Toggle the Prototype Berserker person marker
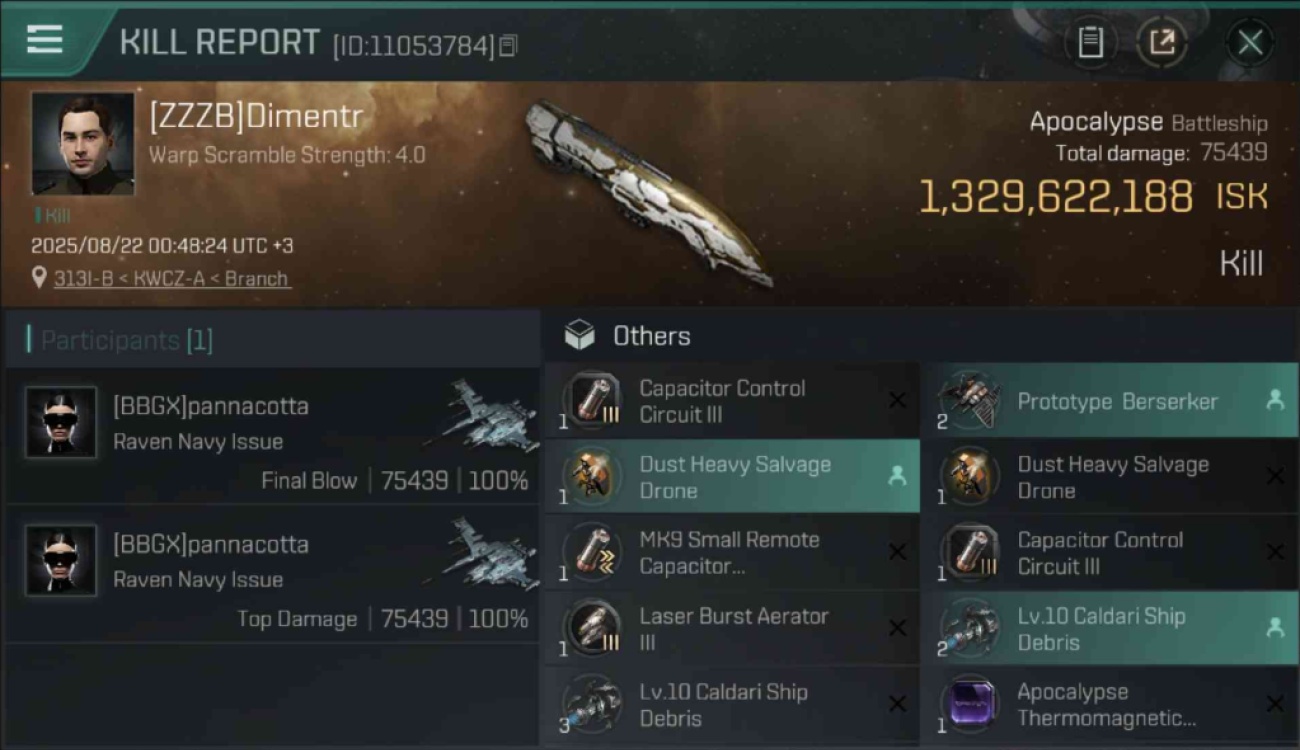The height and width of the screenshot is (750, 1300). click(x=1274, y=400)
